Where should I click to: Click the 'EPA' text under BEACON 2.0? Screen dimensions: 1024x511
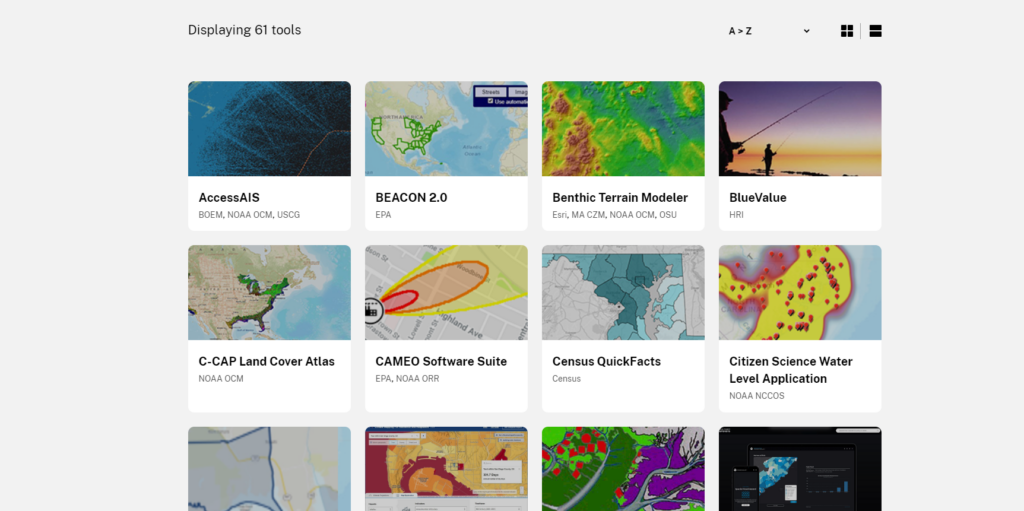click(x=383, y=215)
